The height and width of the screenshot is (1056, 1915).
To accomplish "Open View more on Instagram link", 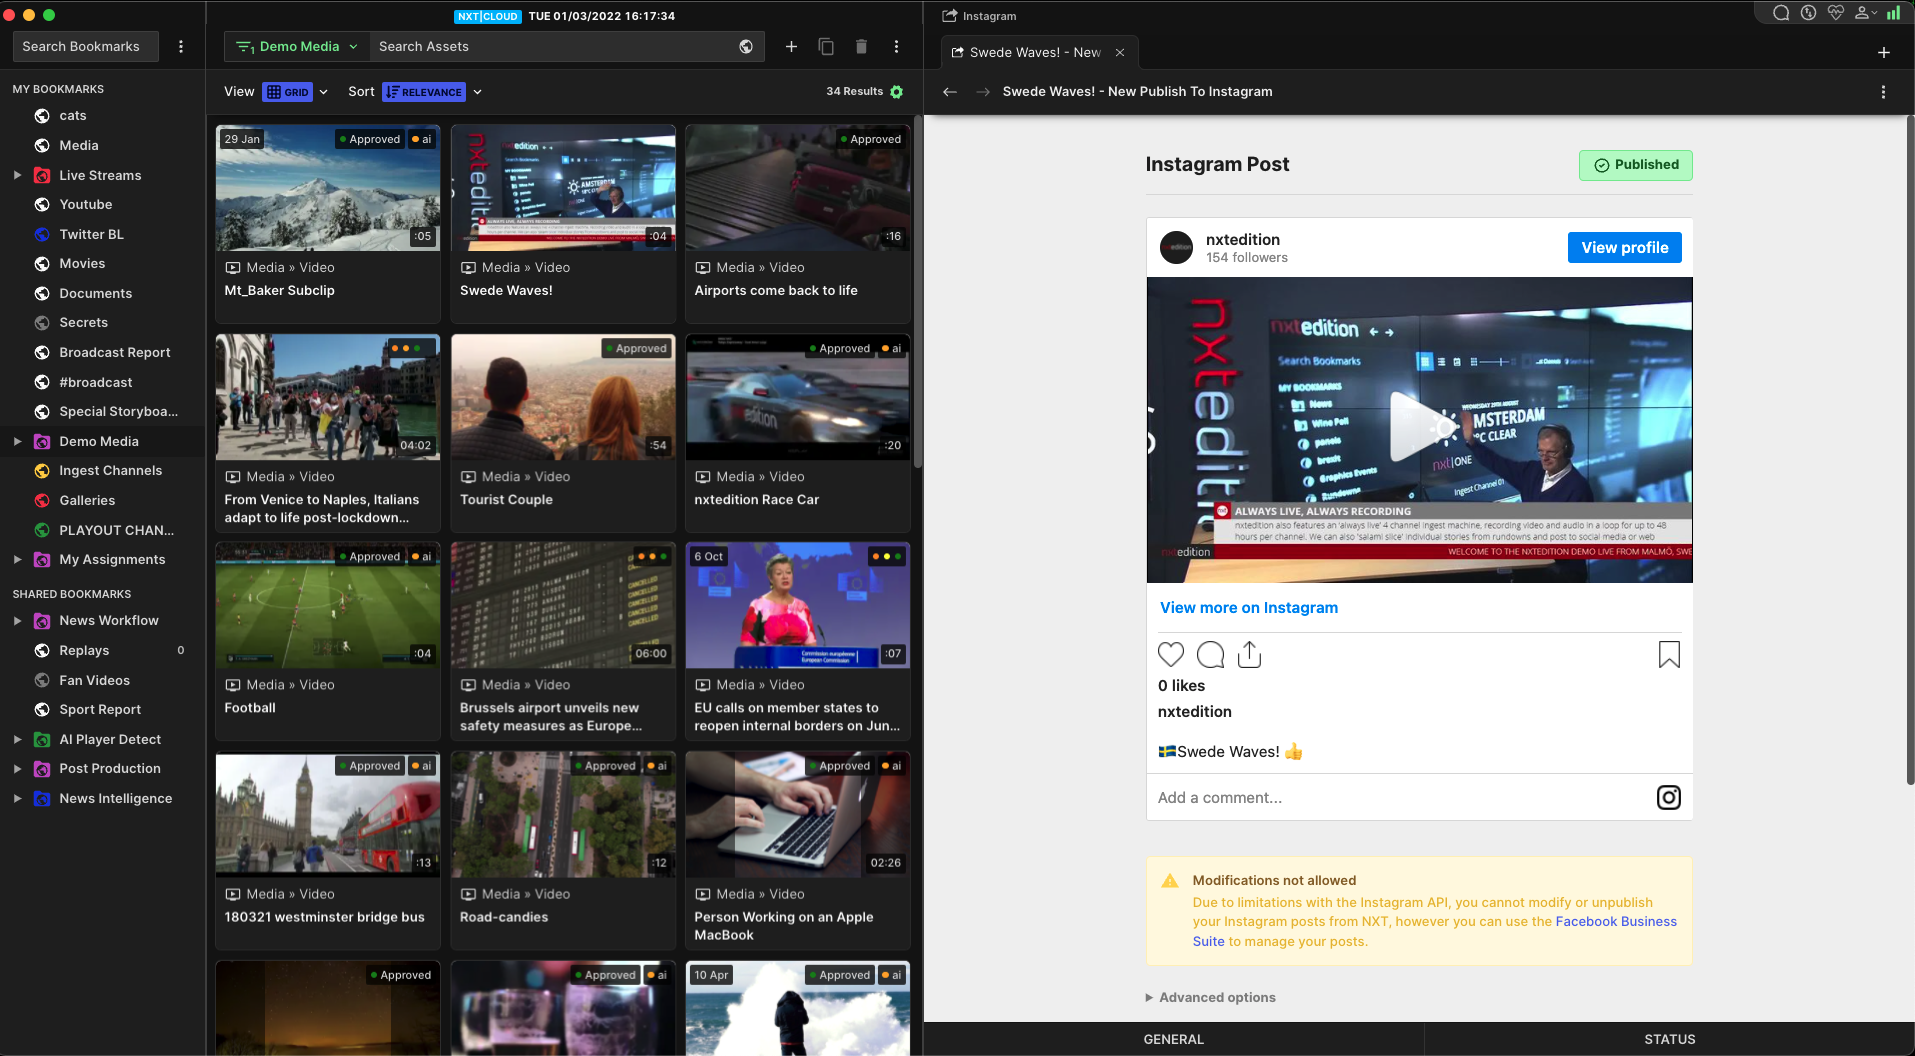I will tap(1248, 607).
